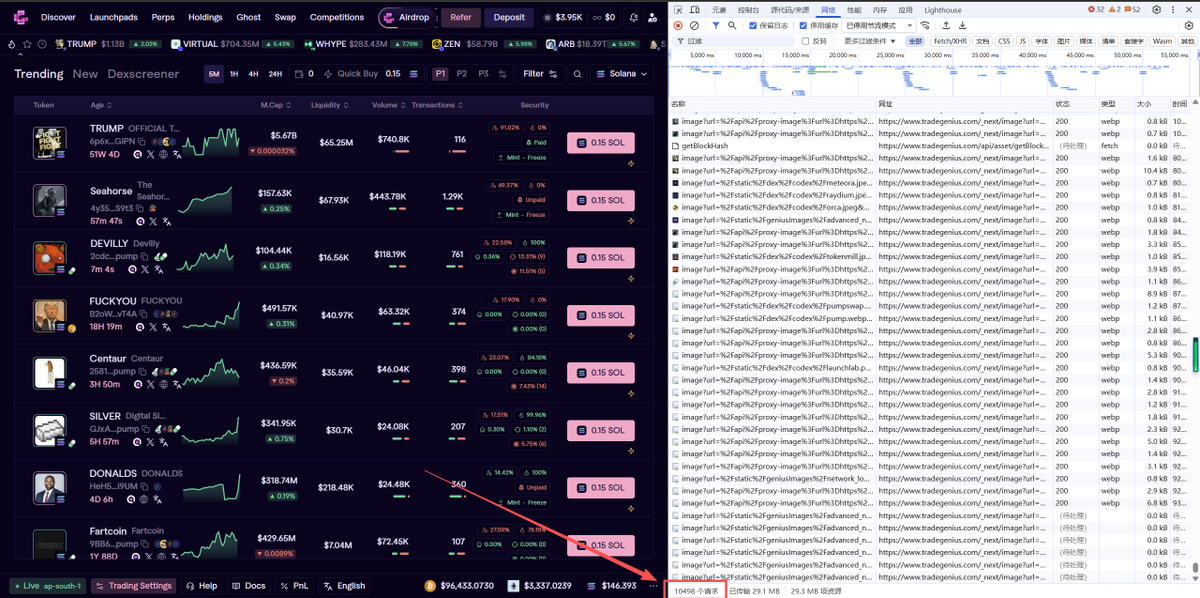Viewport: 1200px width, 598px height.
Task: Click the Airdrop button
Action: tap(407, 18)
